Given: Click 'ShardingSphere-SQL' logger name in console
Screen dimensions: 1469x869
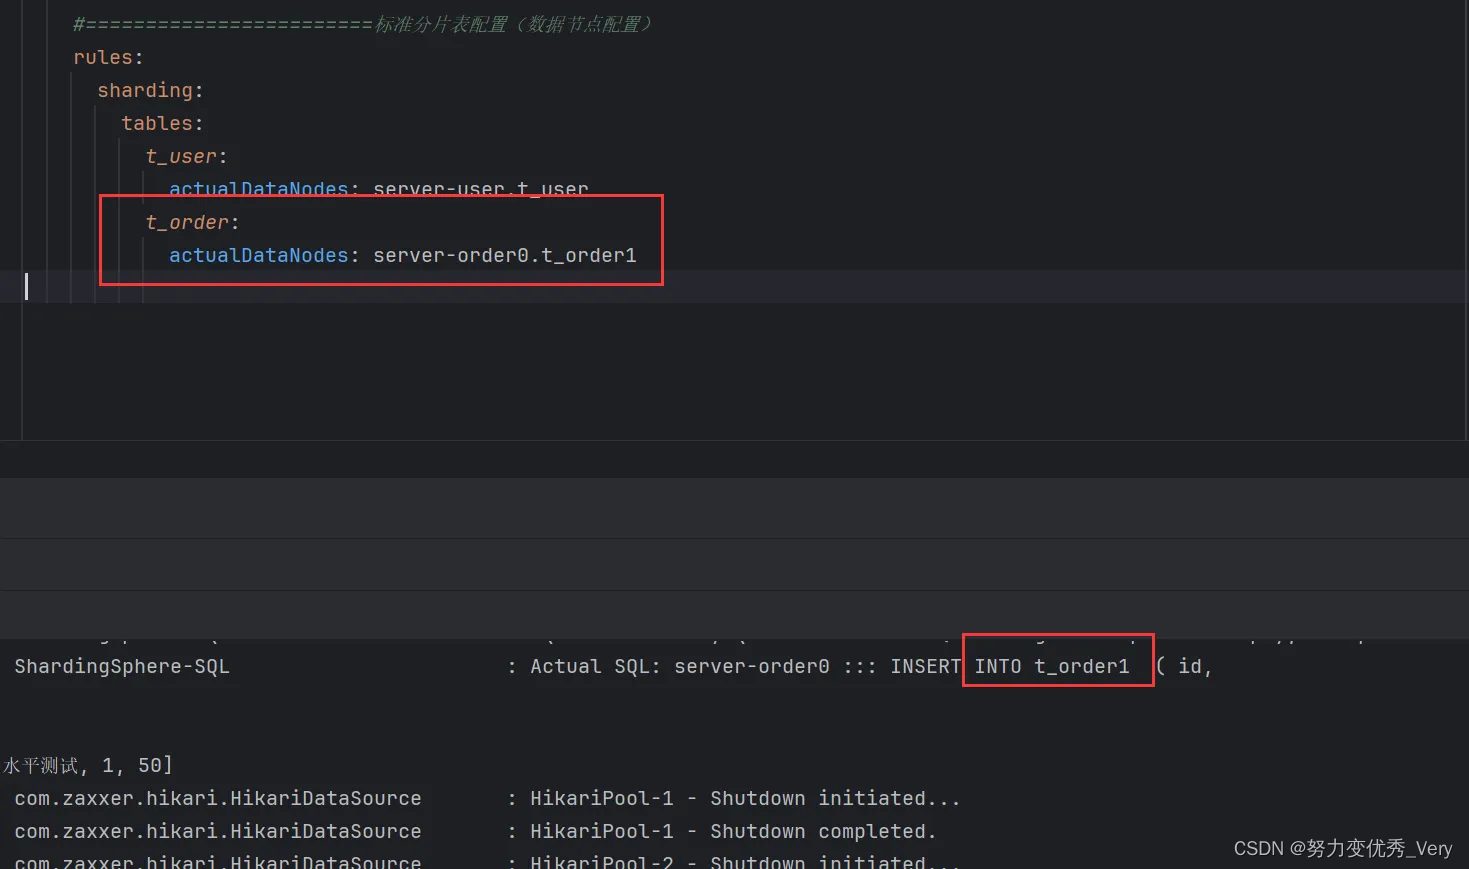Looking at the screenshot, I should (122, 666).
